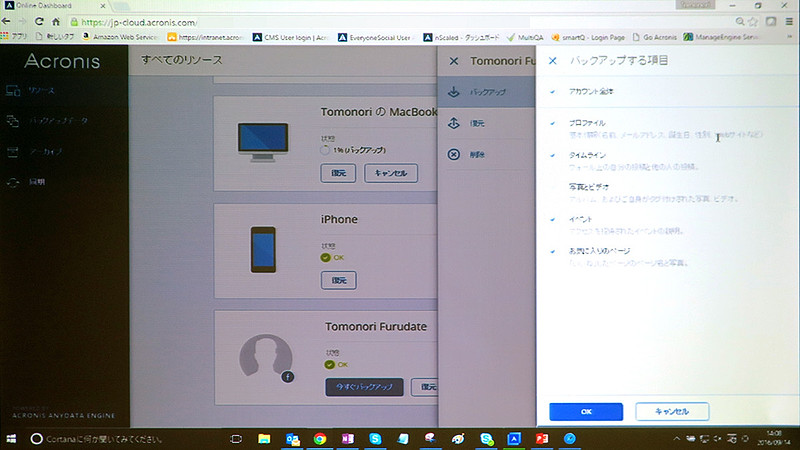Open File Explorer from the taskbar
This screenshot has height=450, width=800.
point(264,439)
